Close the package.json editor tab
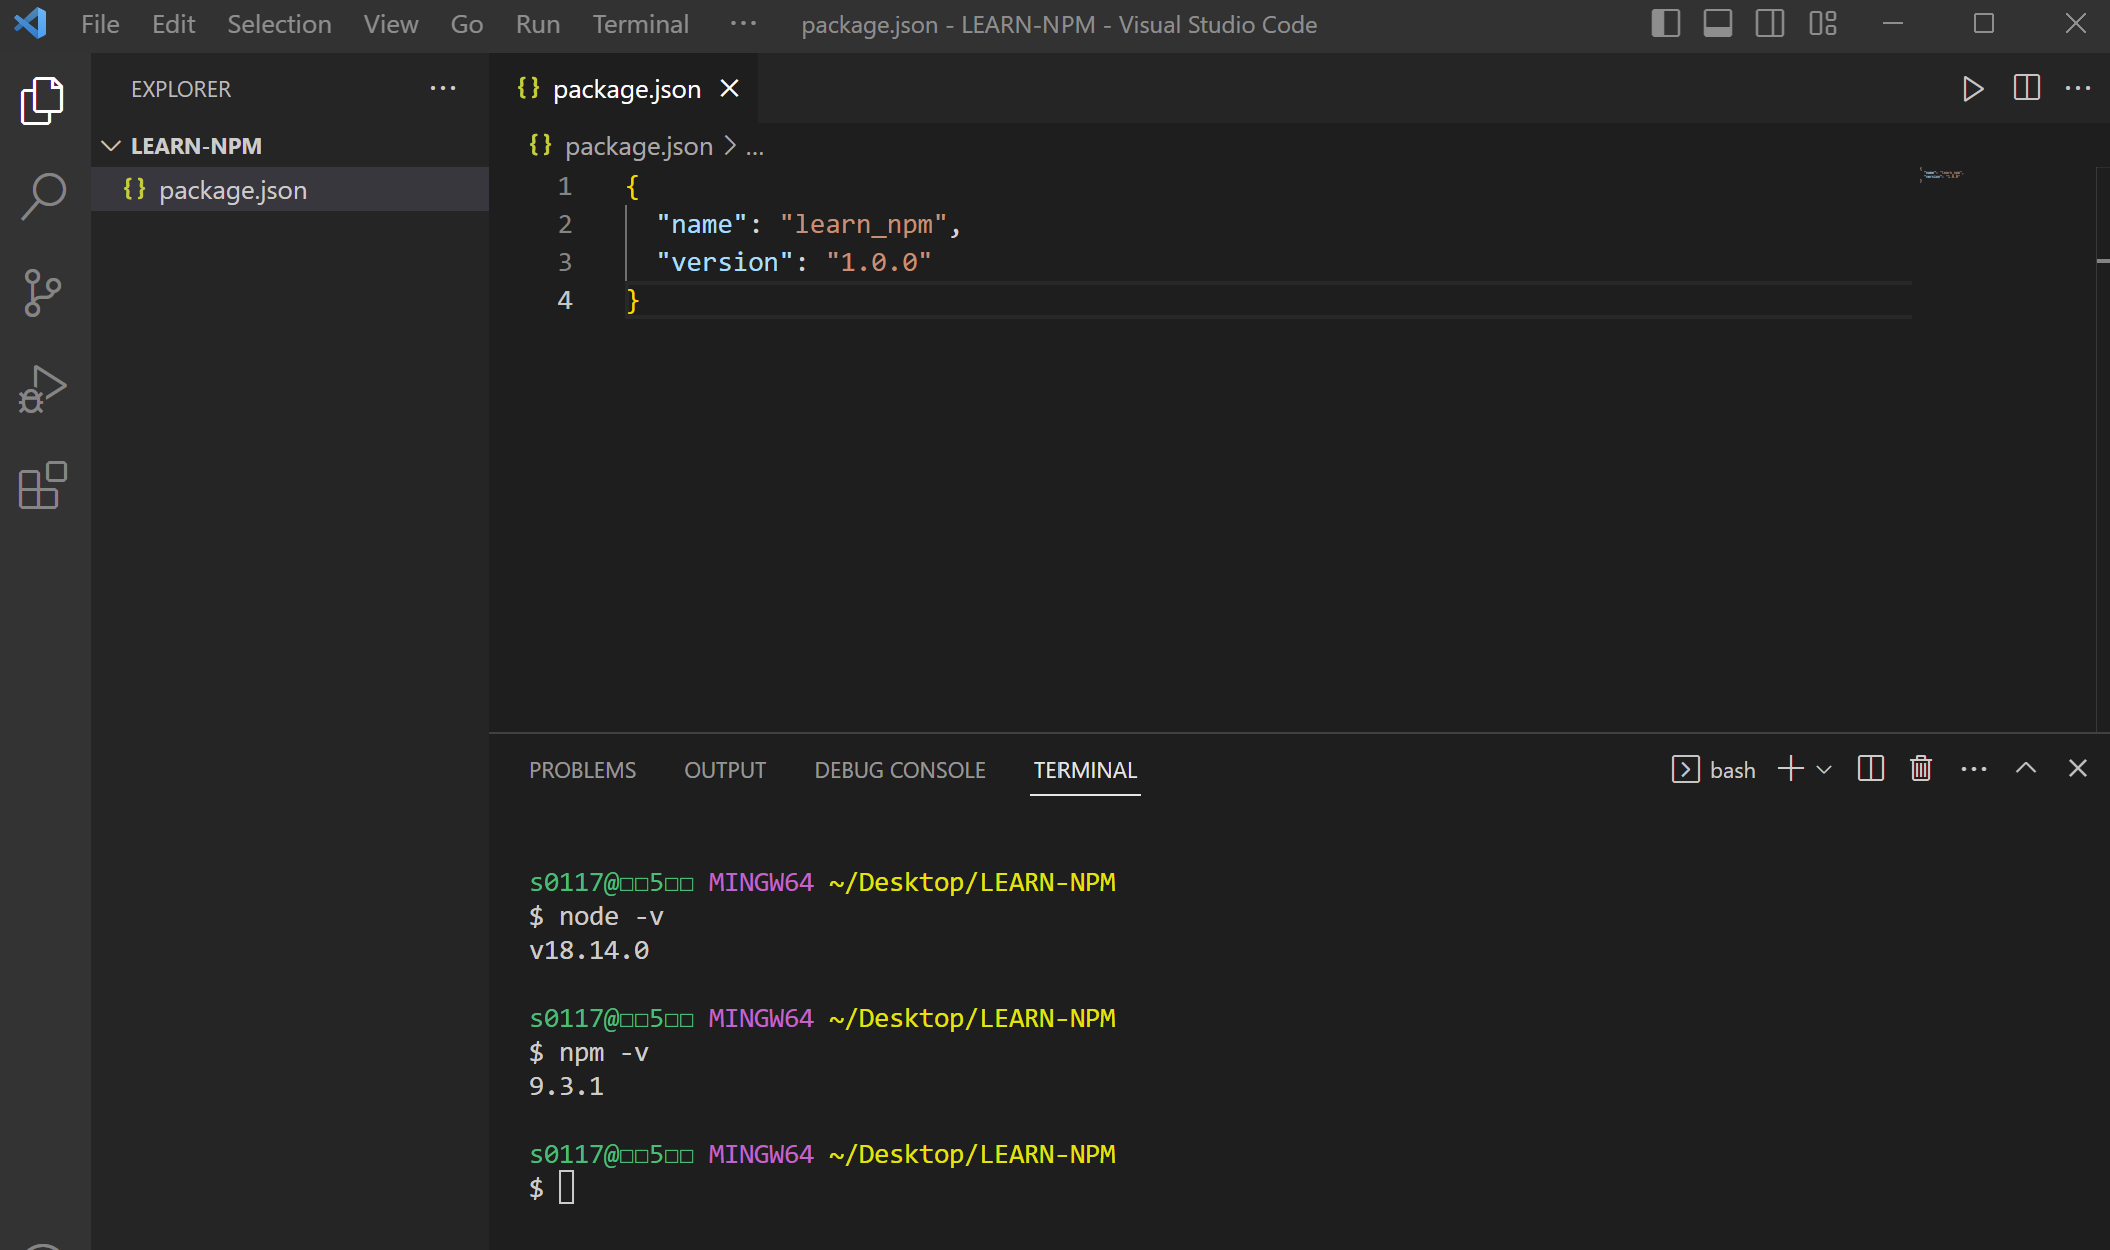2110x1250 pixels. (730, 89)
